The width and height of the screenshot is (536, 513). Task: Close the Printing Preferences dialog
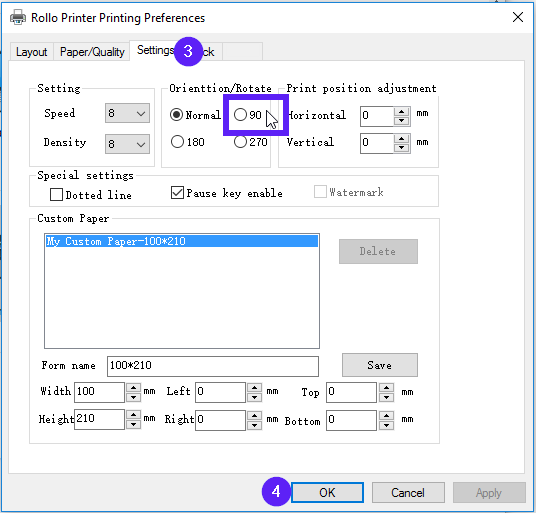point(518,17)
